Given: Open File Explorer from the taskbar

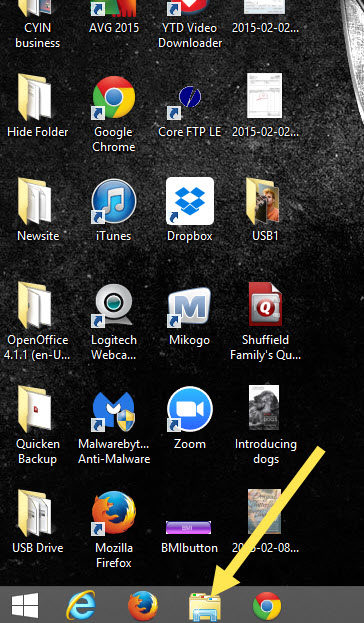Looking at the screenshot, I should (x=205, y=606).
